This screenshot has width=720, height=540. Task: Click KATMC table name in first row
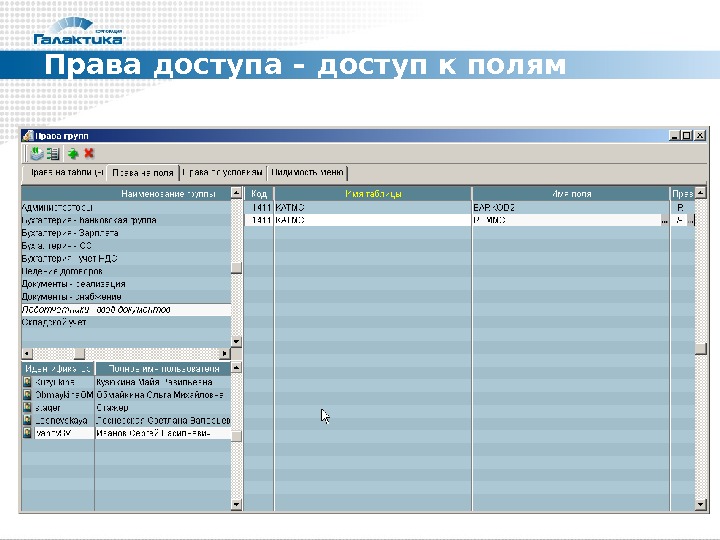(373, 208)
